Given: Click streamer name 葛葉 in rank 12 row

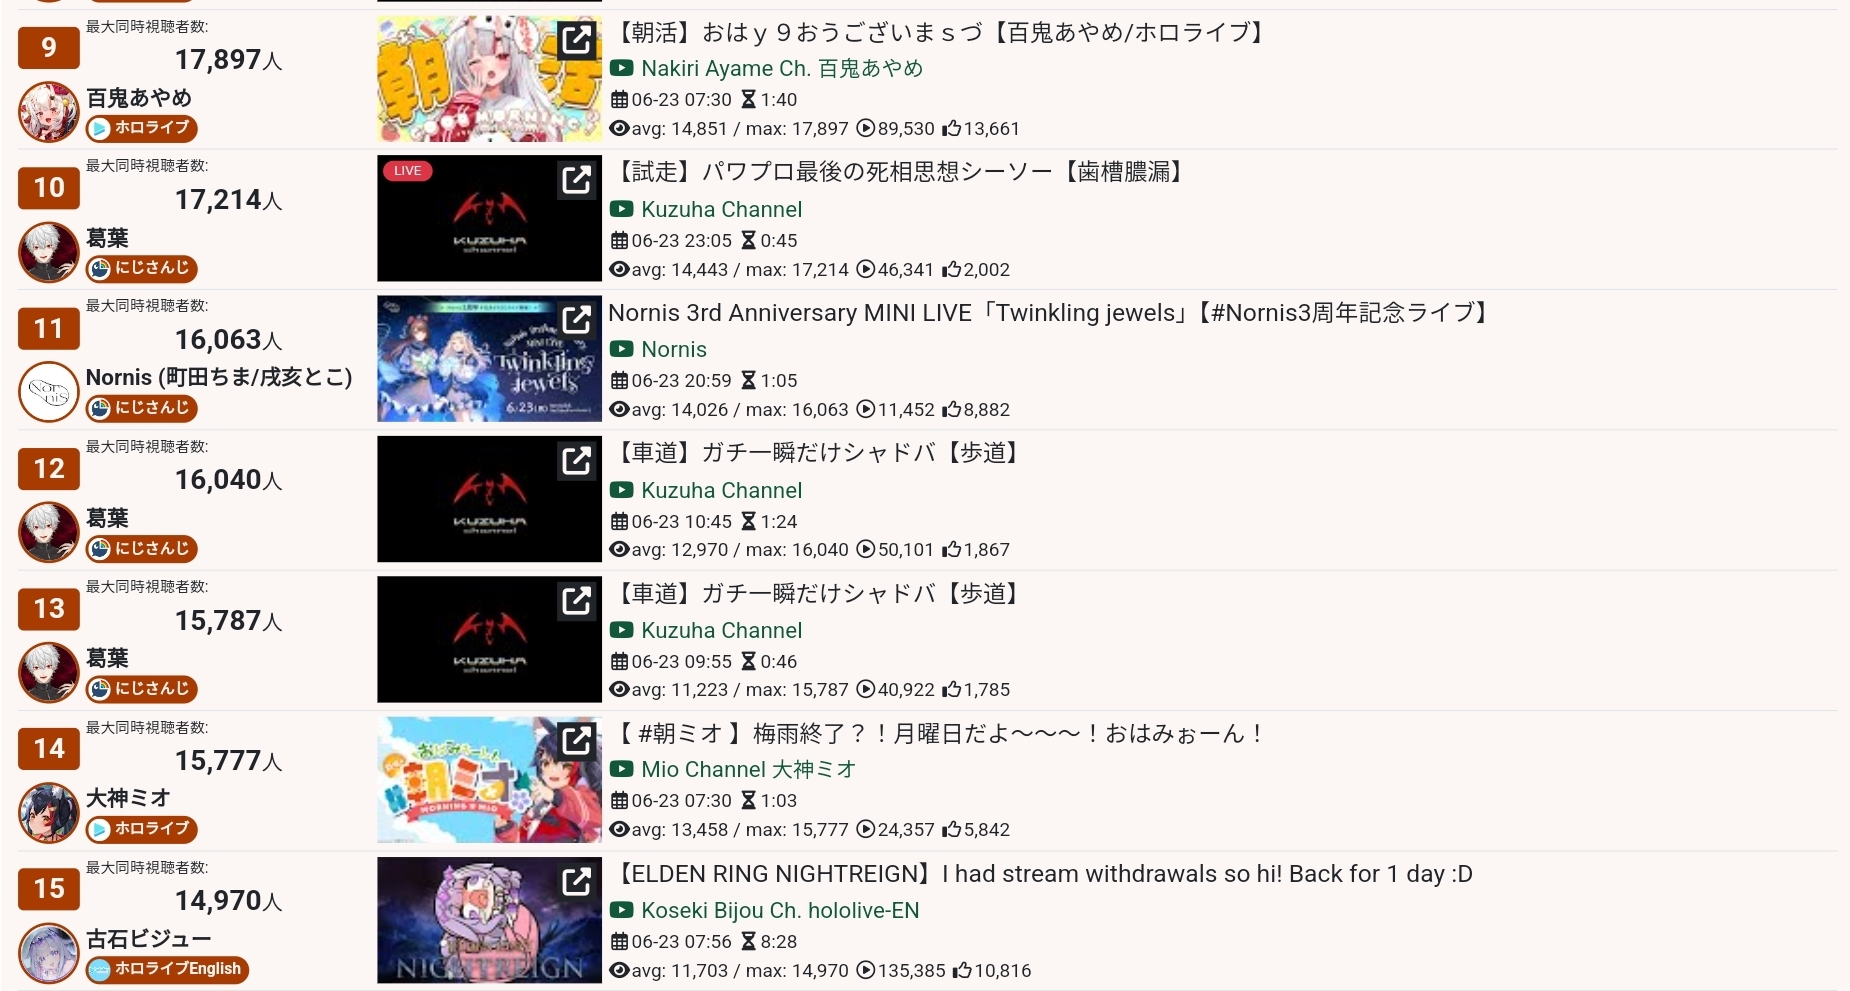Looking at the screenshot, I should [x=107, y=518].
